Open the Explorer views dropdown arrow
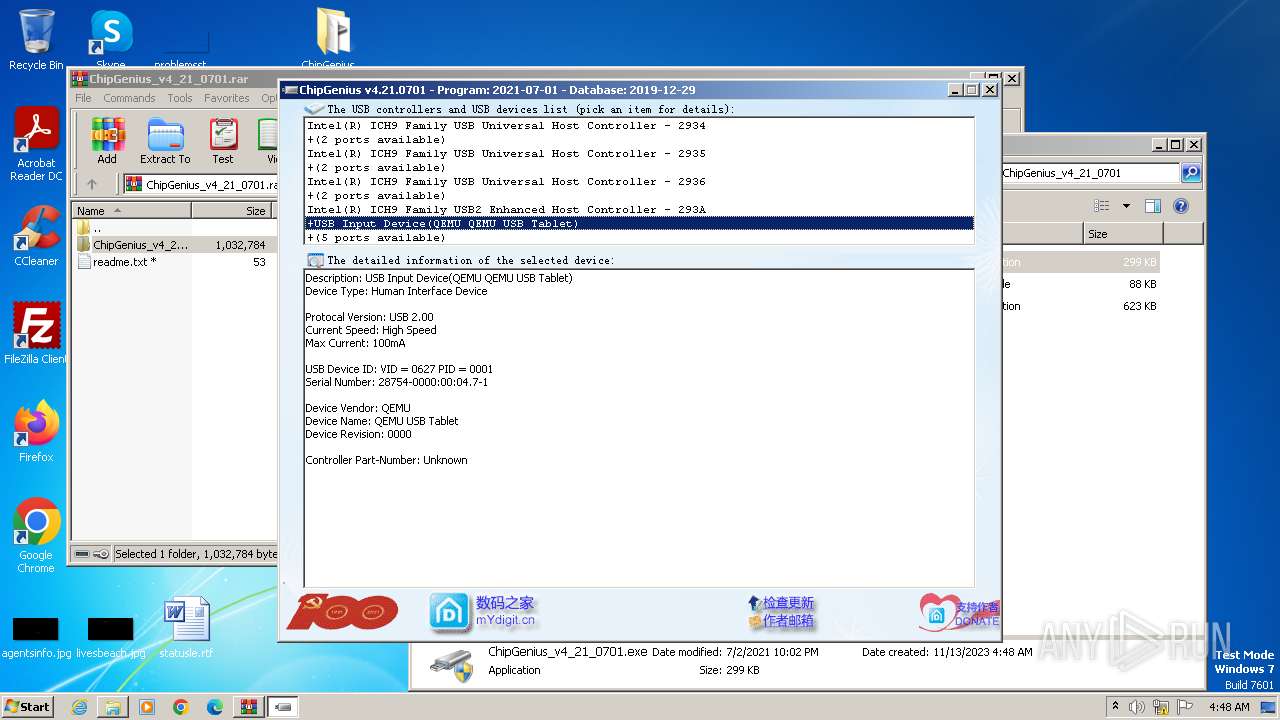This screenshot has height=720, width=1280. (x=1126, y=206)
